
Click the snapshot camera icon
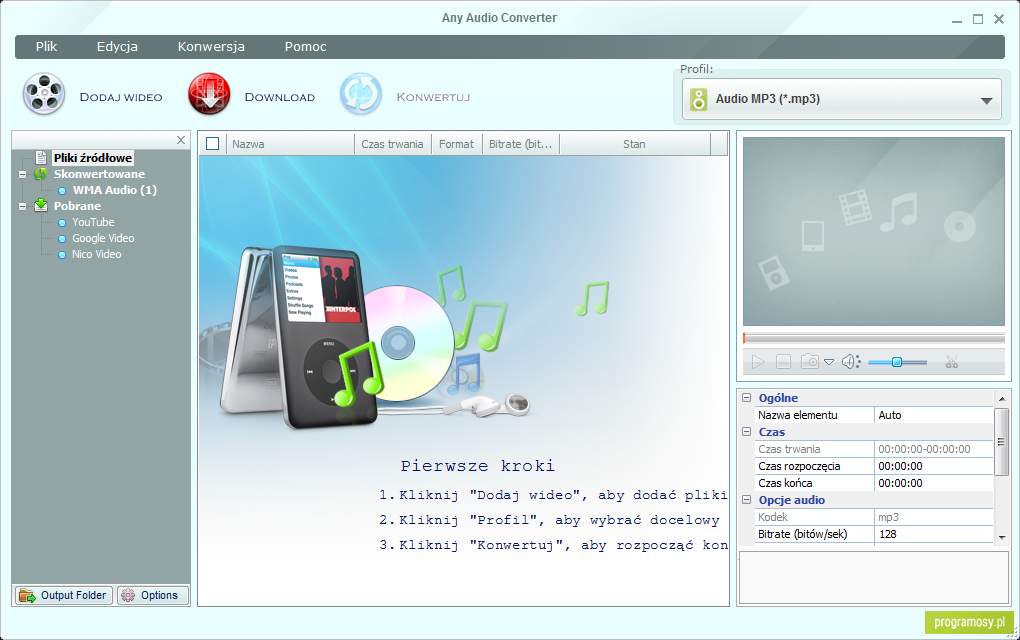click(810, 361)
